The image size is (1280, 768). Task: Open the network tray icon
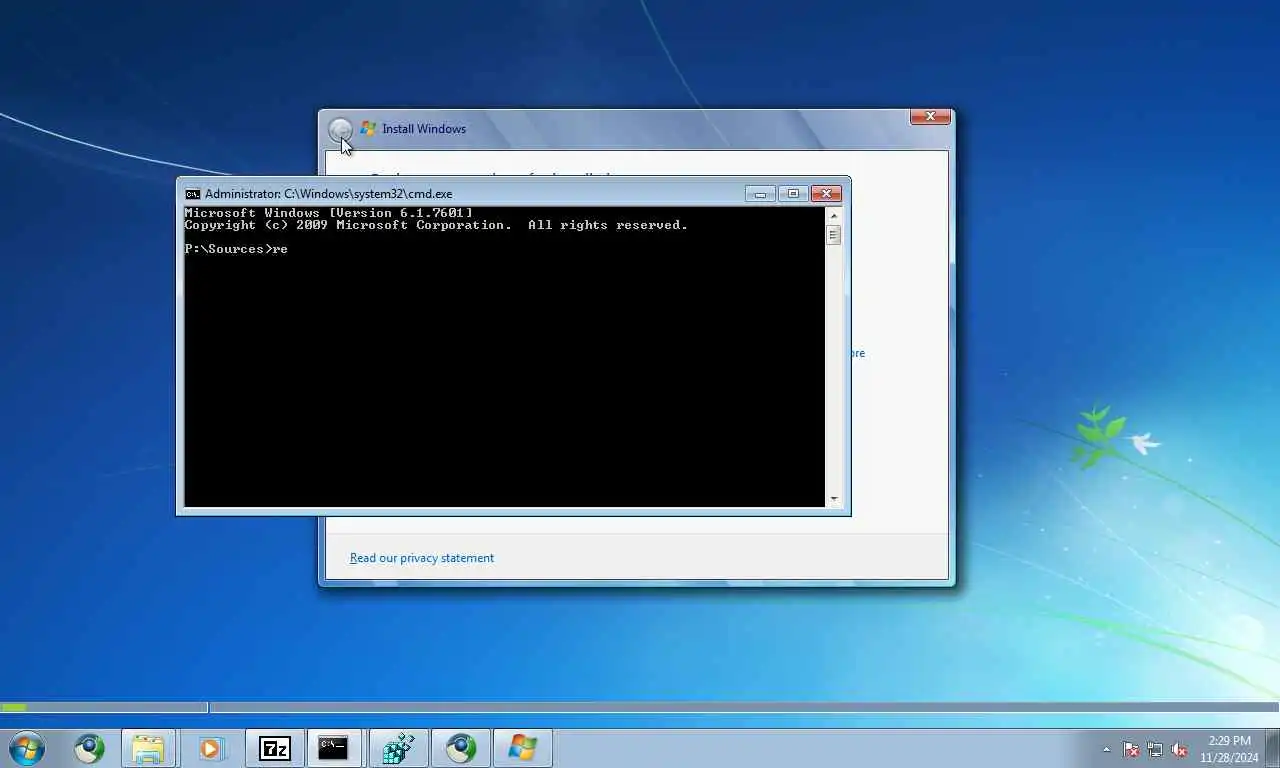point(1155,749)
